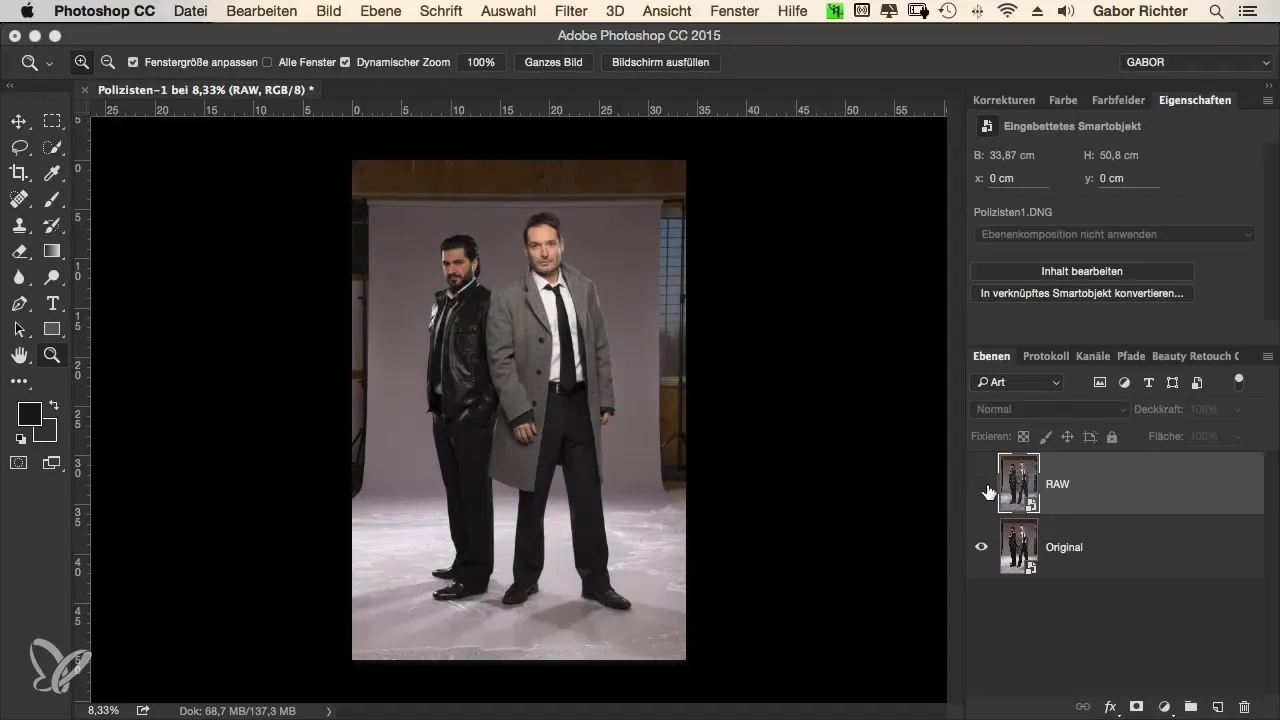Select the Horizontal Type tool
The image size is (1280, 720).
click(53, 303)
